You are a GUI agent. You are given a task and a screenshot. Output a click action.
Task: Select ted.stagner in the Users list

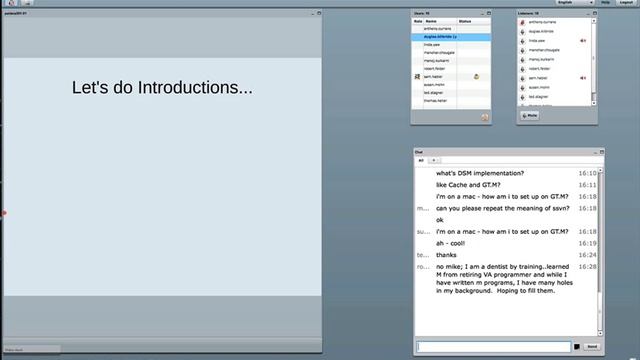pyautogui.click(x=451, y=93)
